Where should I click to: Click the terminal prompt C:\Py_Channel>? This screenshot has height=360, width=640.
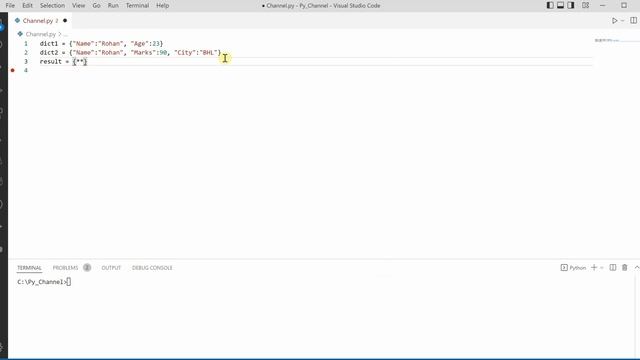(42, 282)
